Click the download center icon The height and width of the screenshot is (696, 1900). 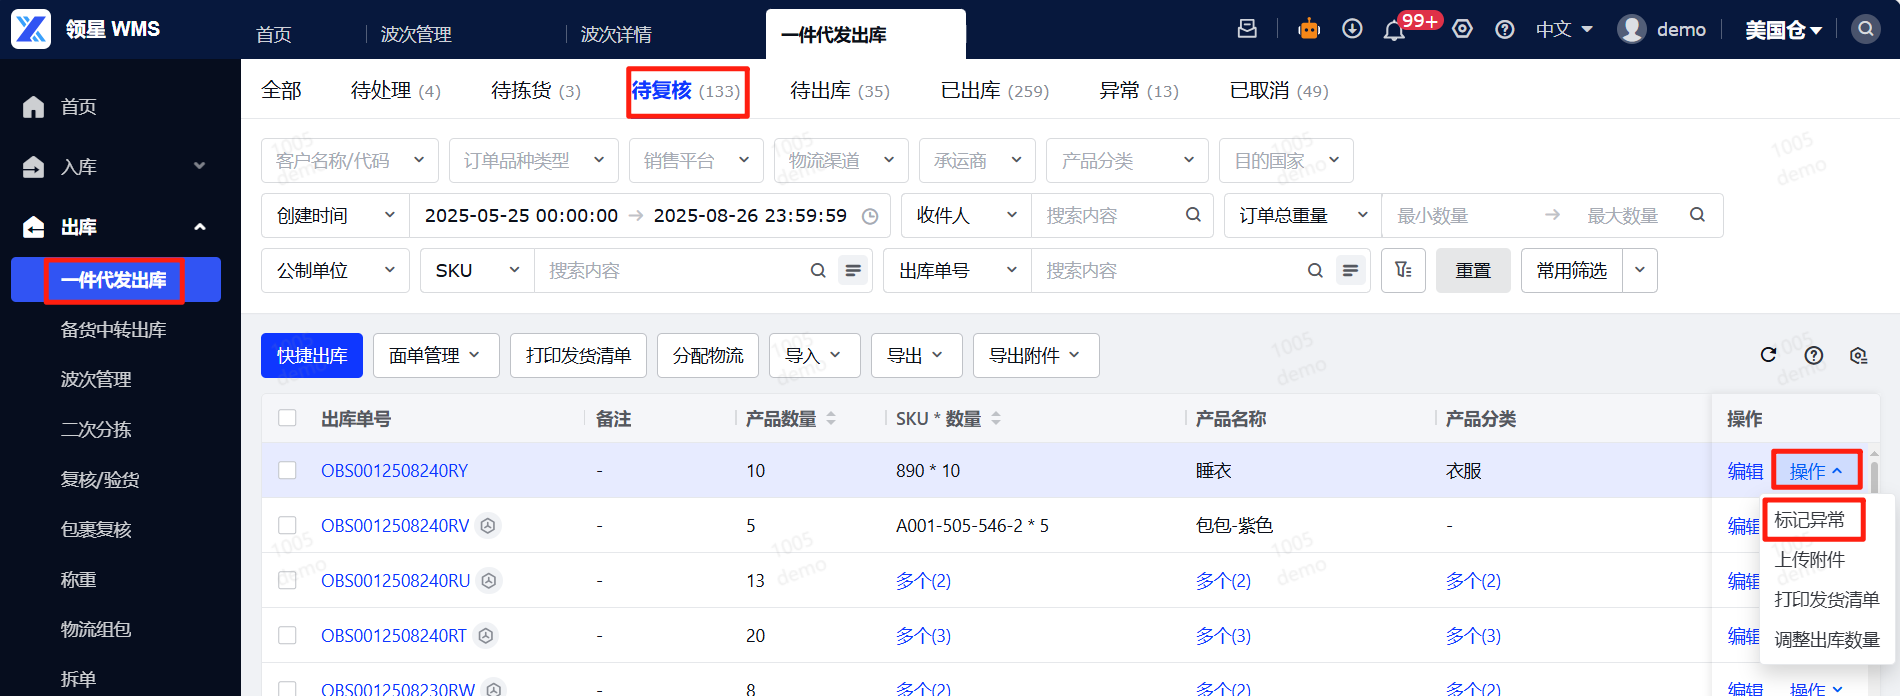[x=1352, y=29]
